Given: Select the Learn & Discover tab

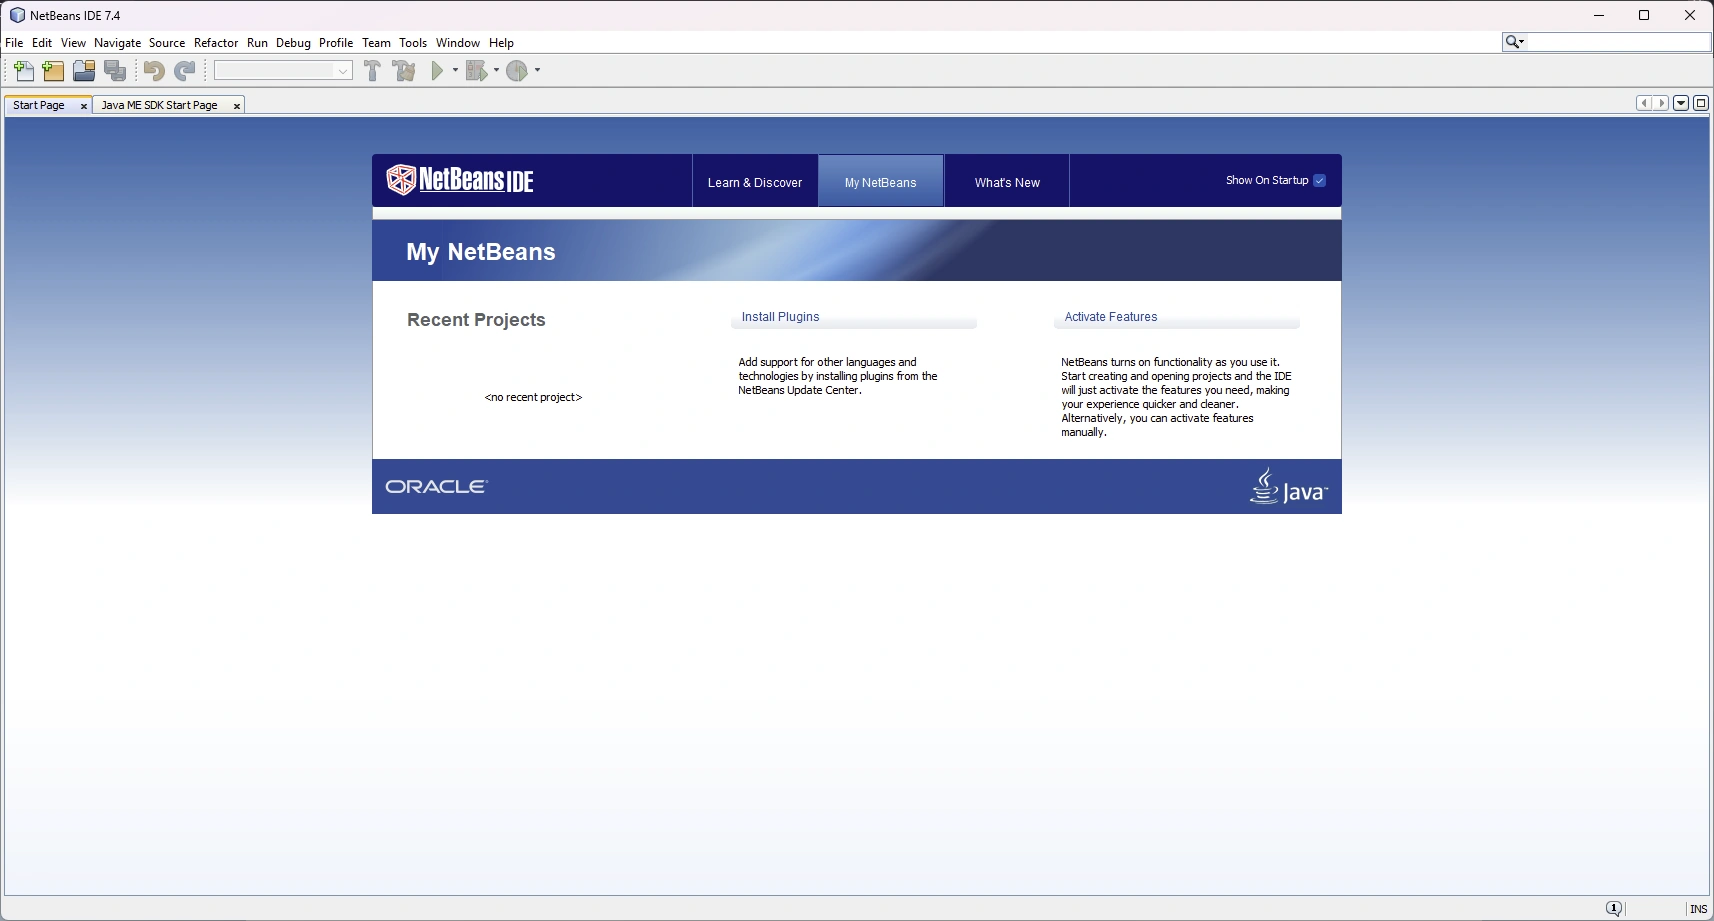Looking at the screenshot, I should click(x=755, y=182).
